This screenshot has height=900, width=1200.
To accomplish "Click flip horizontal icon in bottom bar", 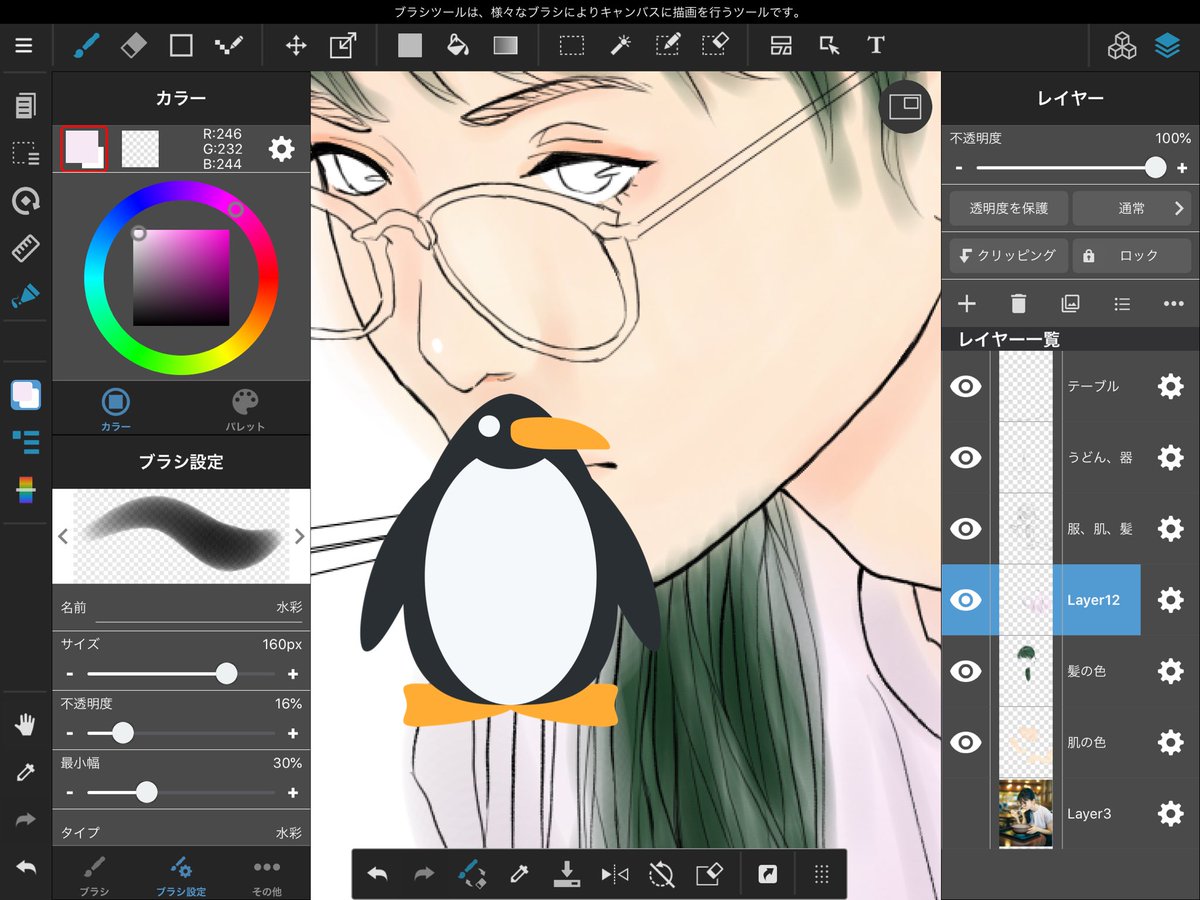I will click(x=615, y=874).
